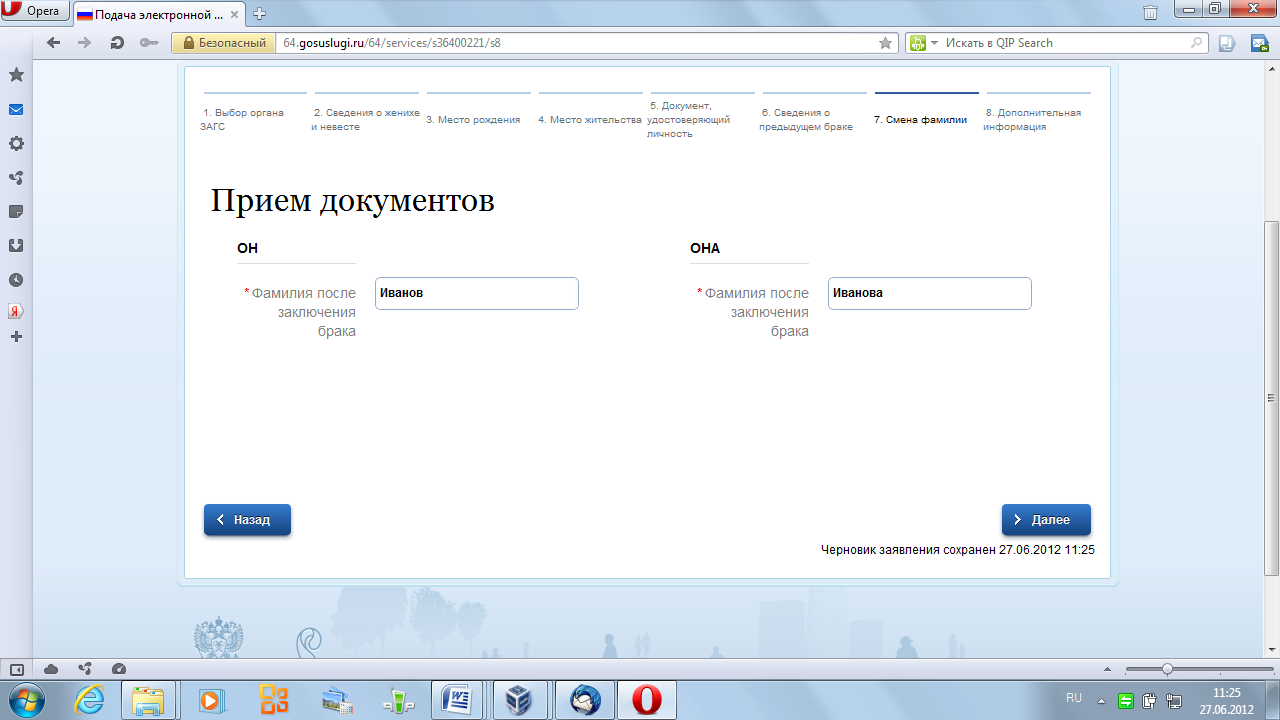This screenshot has height=720, width=1280.
Task: Launch Internet Explorer from taskbar
Action: [90, 700]
